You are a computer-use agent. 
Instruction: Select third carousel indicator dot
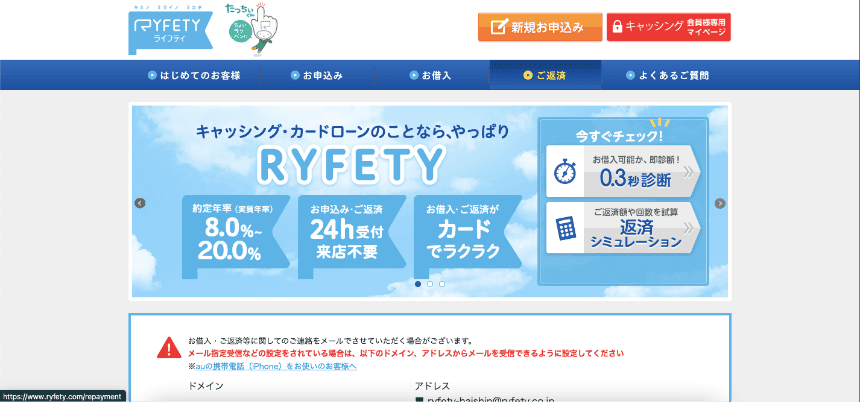[x=442, y=284]
